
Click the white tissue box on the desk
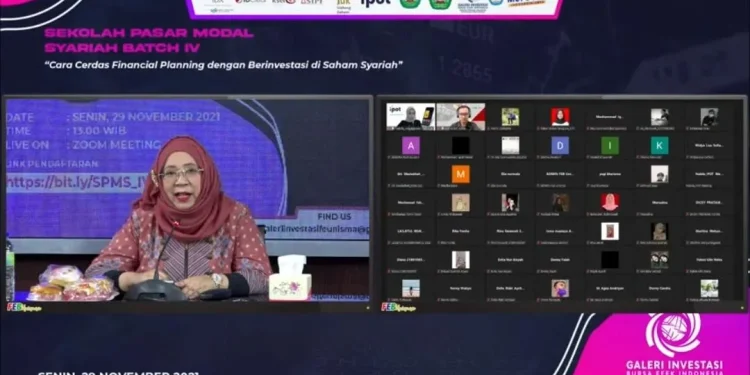coord(290,278)
